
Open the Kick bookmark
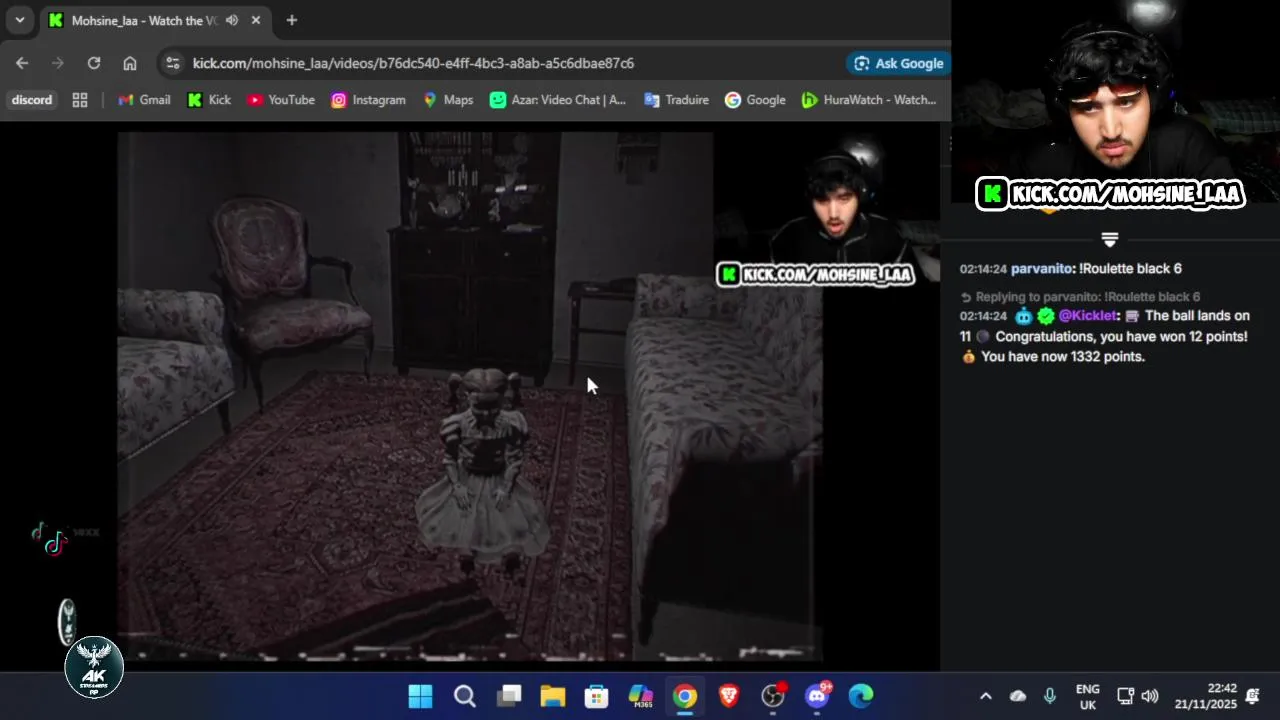[x=209, y=100]
